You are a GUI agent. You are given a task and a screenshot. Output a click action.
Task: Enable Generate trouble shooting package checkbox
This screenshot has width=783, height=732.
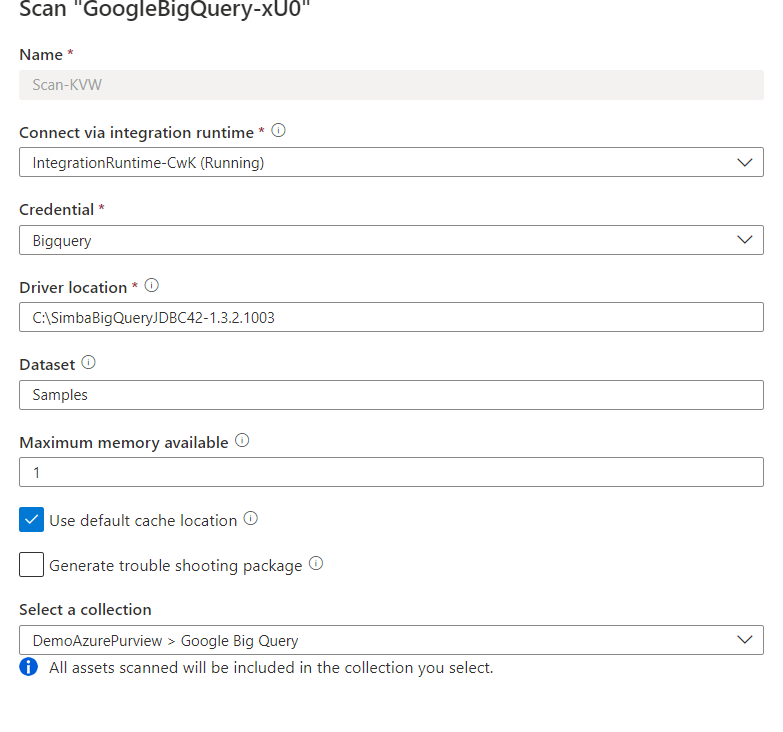[x=31, y=565]
